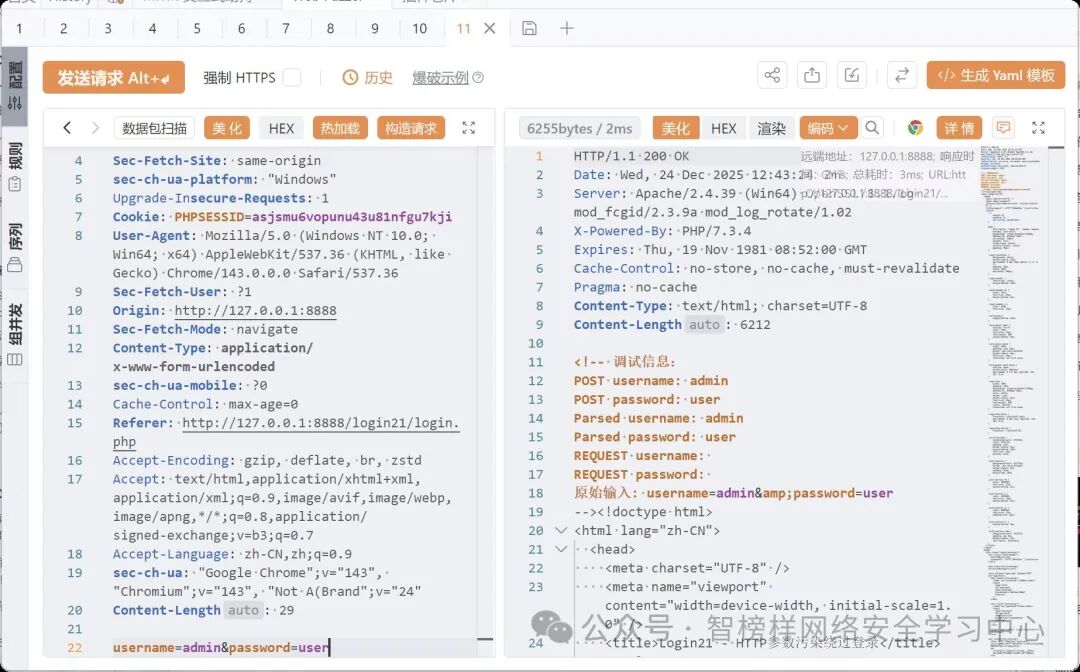Click the request body username=admin&password=user
Viewport: 1080px width, 672px height.
tap(220, 647)
